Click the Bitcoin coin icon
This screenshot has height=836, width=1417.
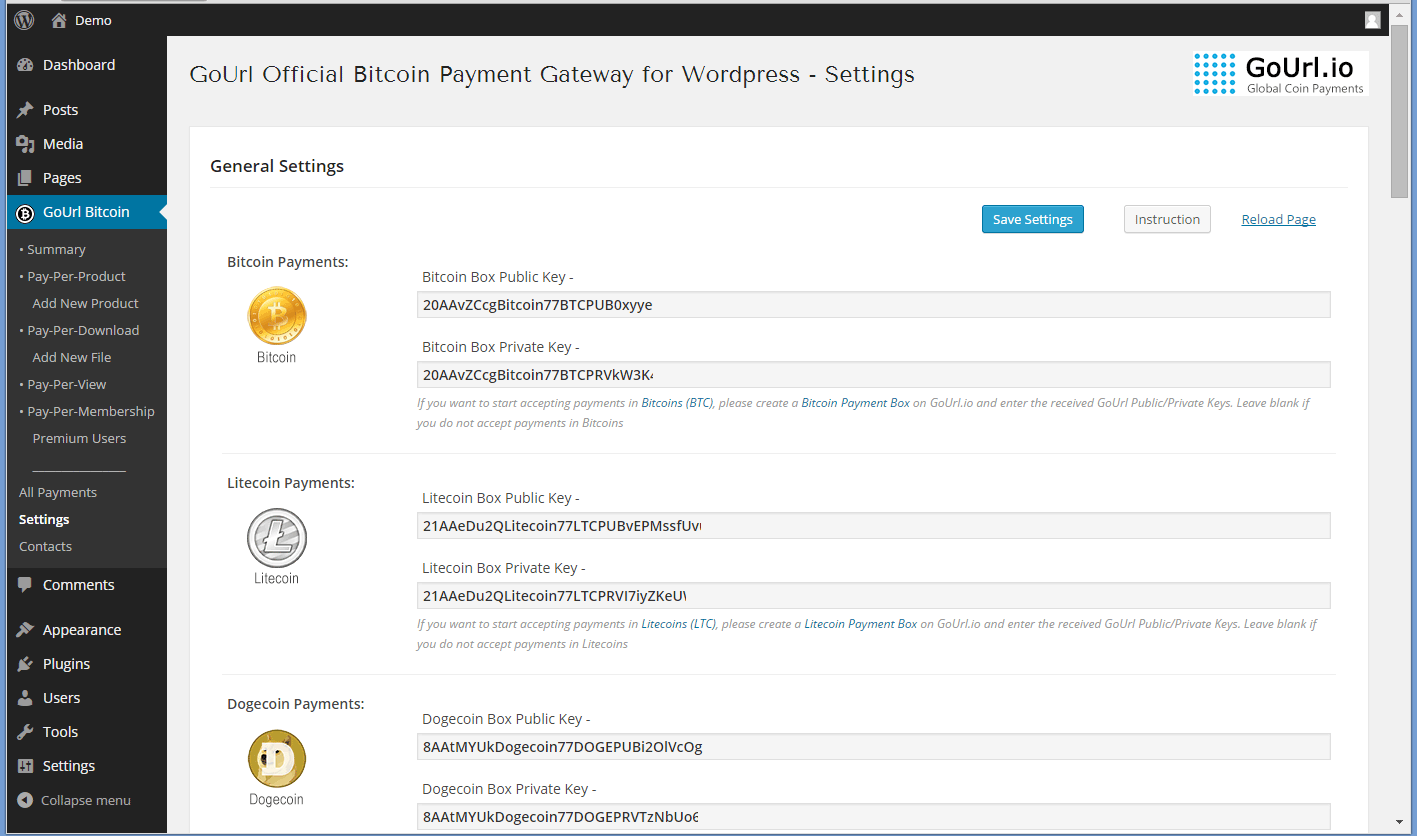tap(276, 312)
